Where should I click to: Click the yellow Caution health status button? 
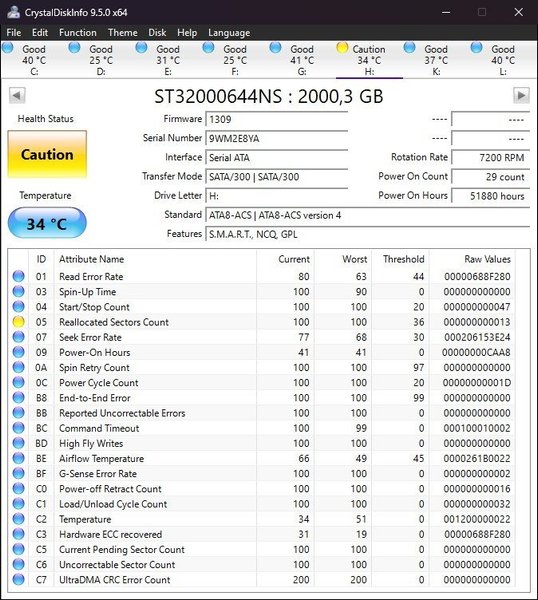[47, 154]
